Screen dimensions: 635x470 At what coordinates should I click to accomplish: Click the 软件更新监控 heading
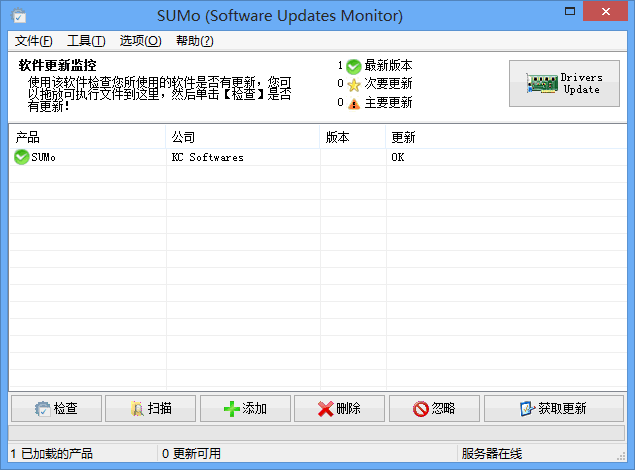click(x=58, y=65)
